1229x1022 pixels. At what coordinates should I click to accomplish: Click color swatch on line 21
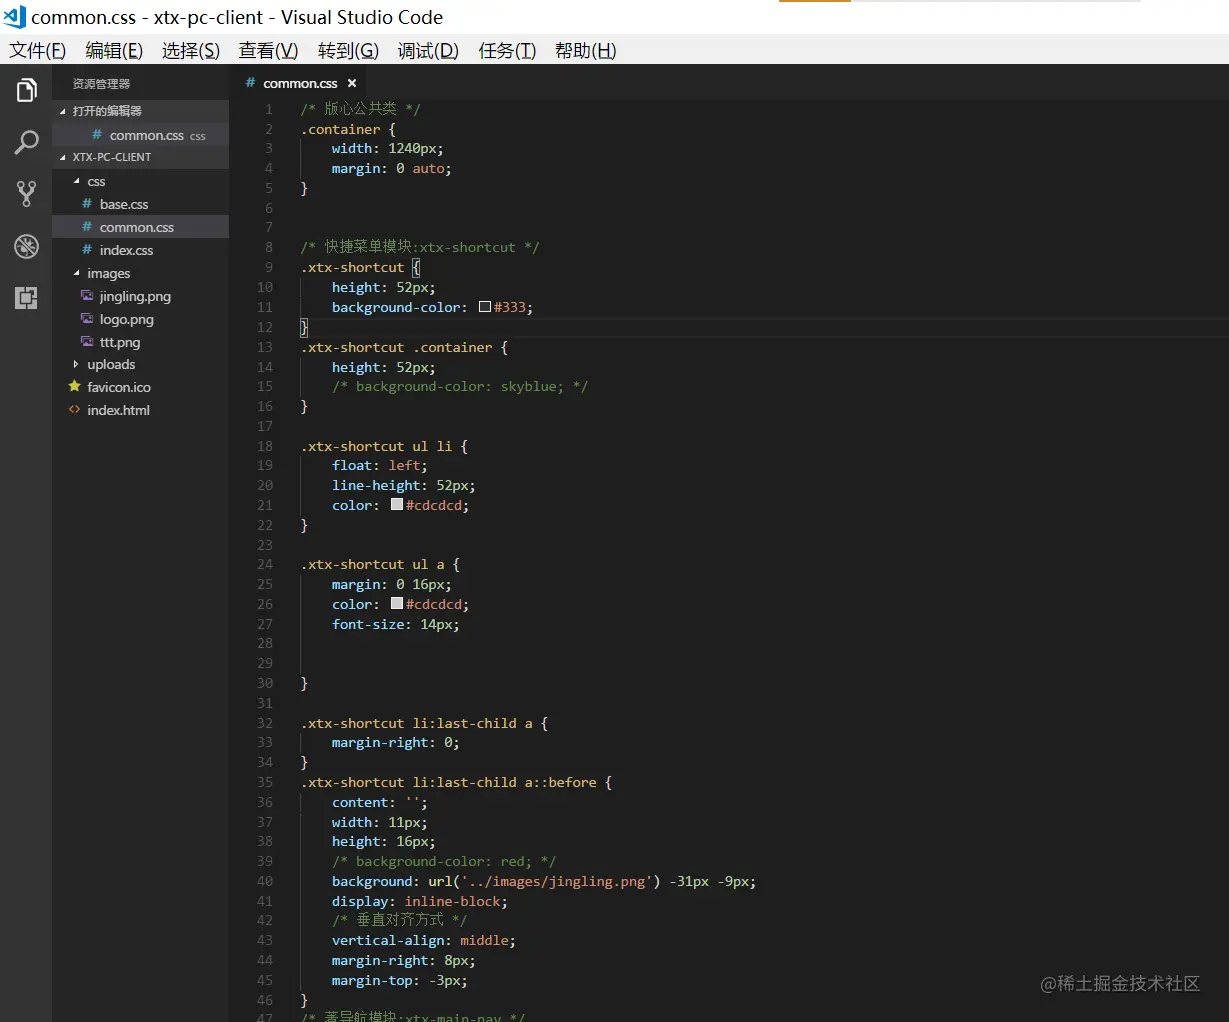coord(397,505)
